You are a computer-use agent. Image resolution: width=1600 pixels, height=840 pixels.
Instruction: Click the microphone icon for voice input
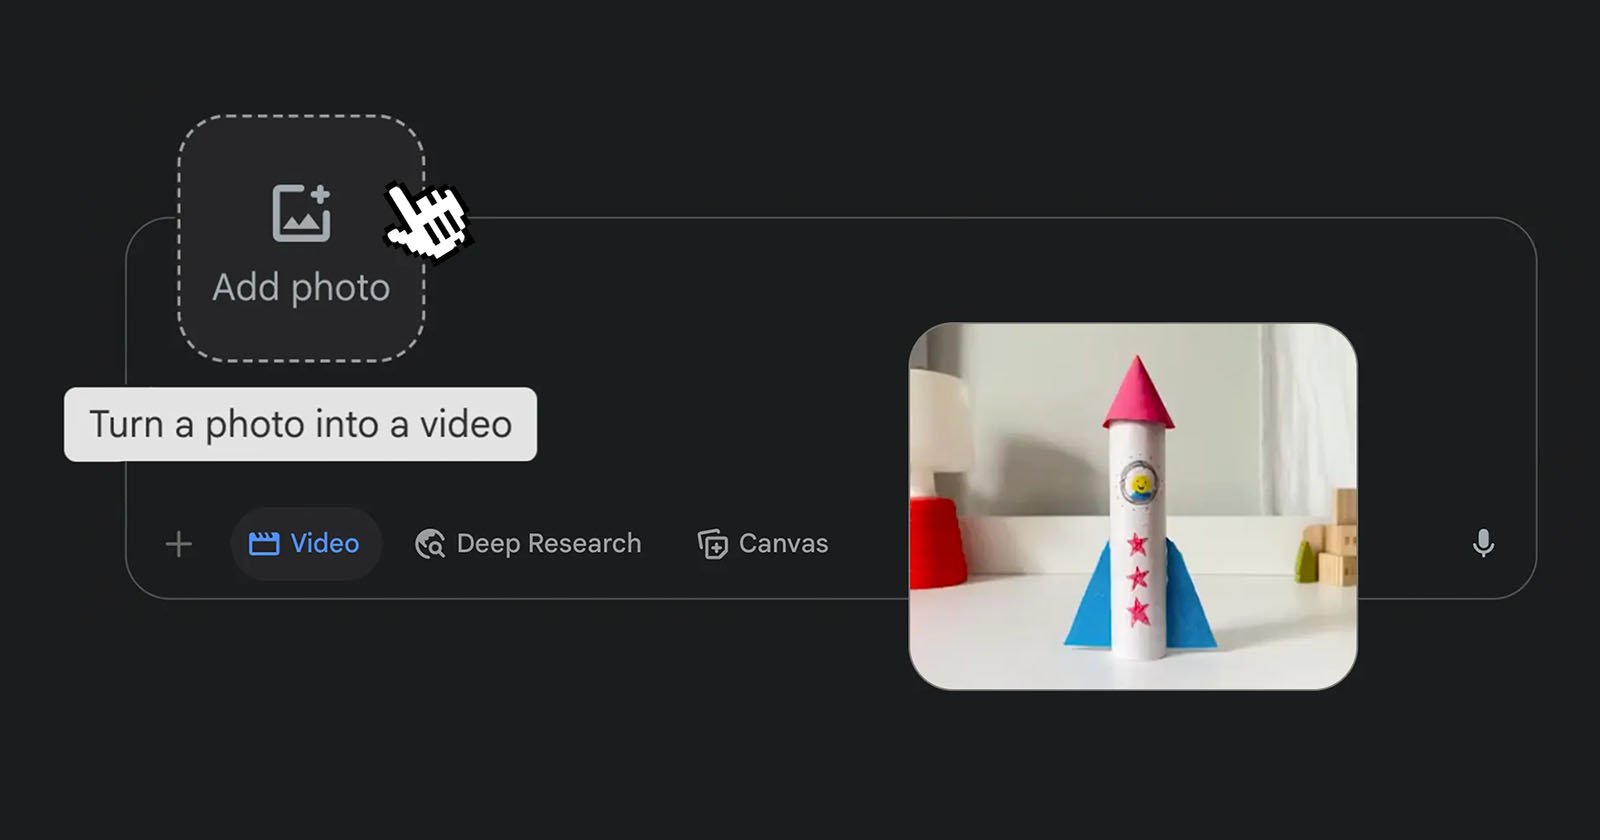[1483, 543]
